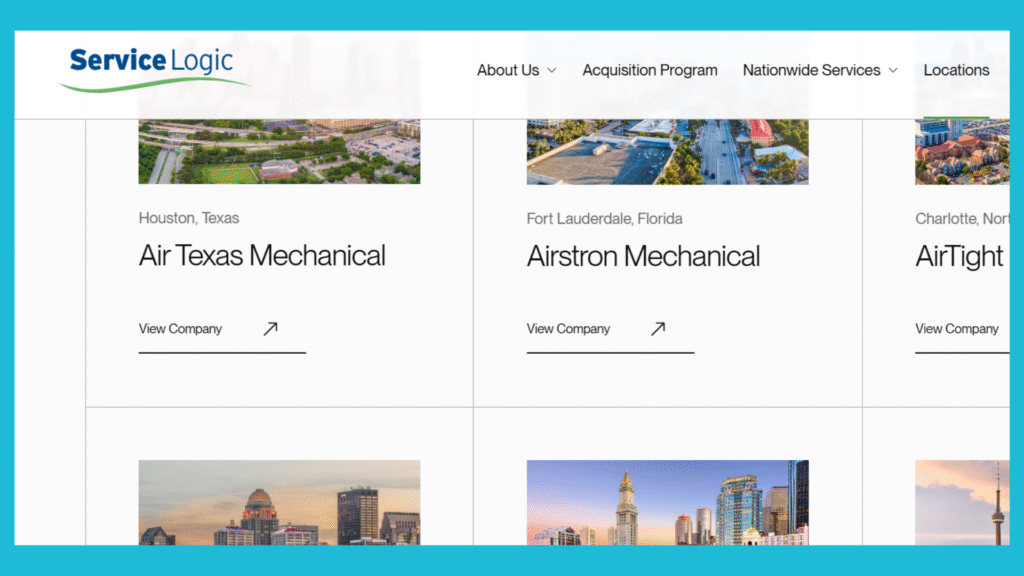Viewport: 1024px width, 576px height.
Task: Open Houston aerial photo thumbnail
Action: [280, 152]
